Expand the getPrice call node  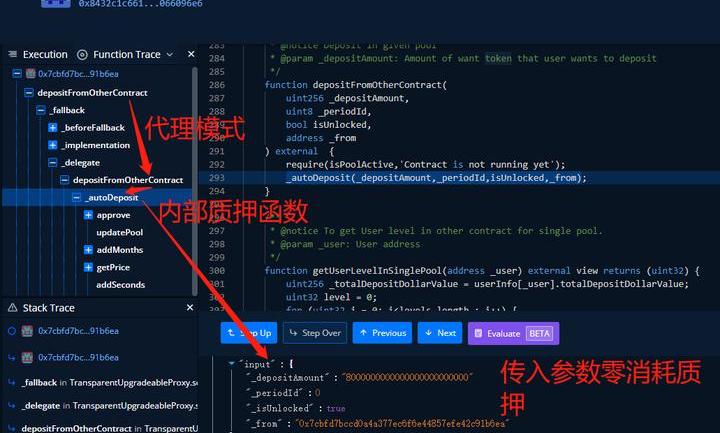pos(88,268)
